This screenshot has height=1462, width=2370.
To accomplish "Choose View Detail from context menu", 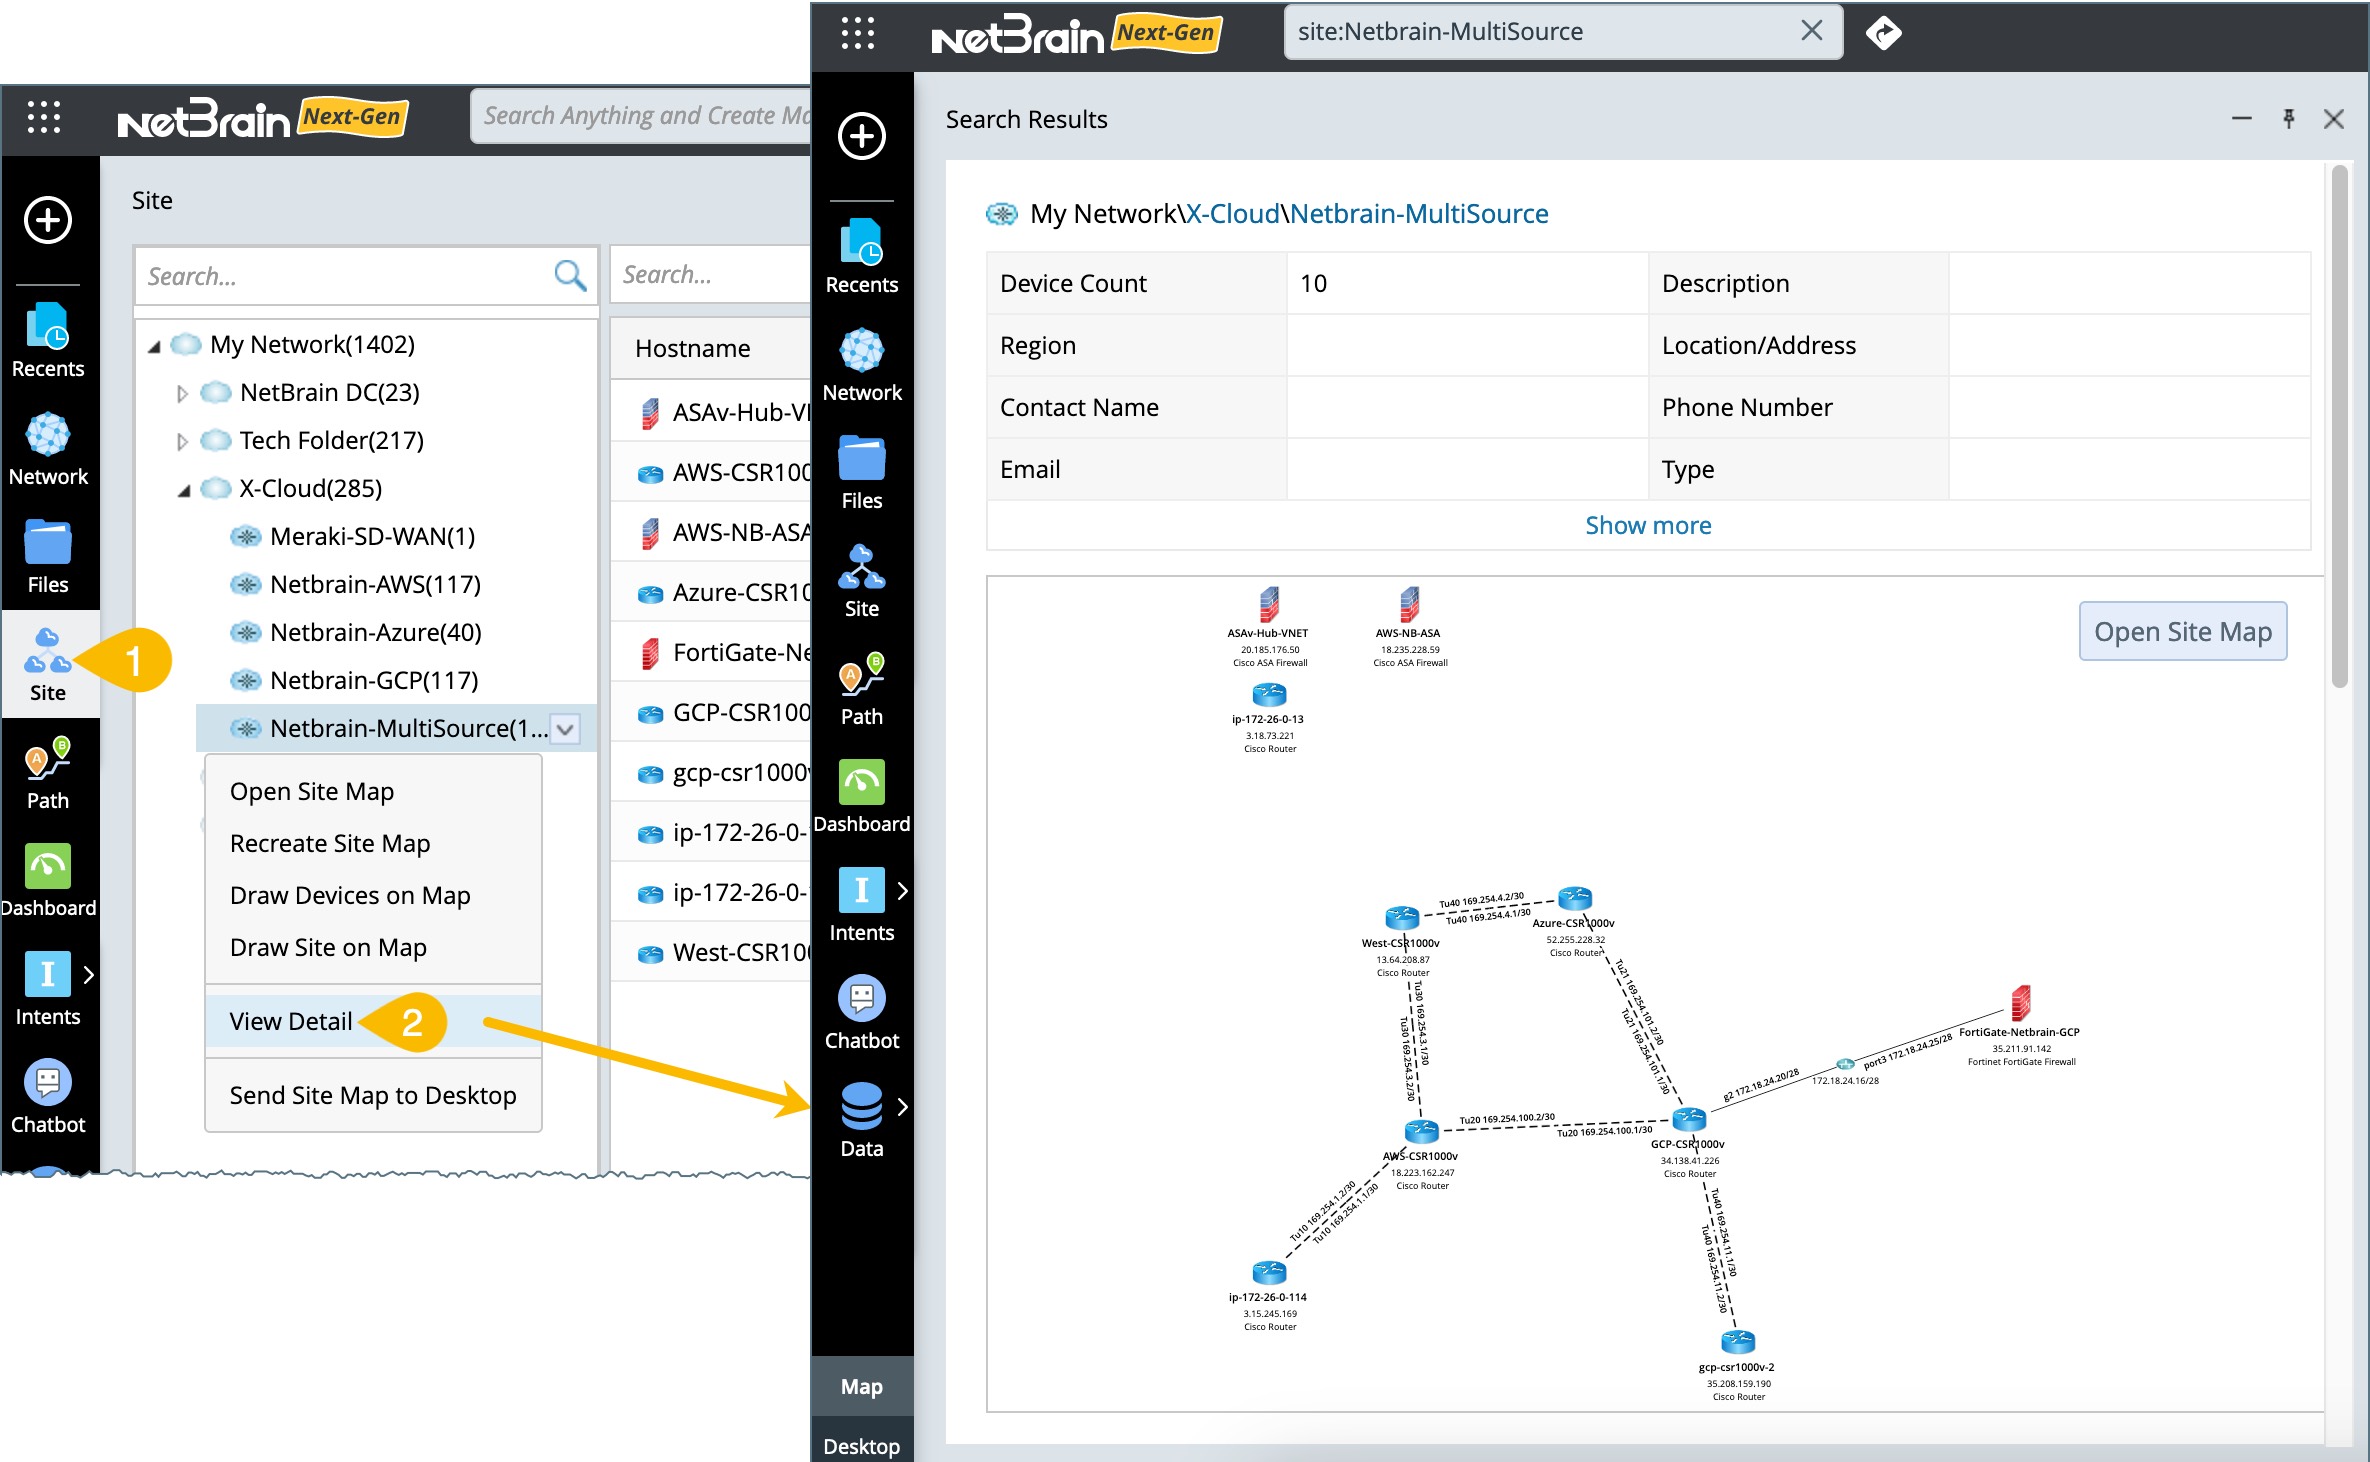I will [x=291, y=1021].
